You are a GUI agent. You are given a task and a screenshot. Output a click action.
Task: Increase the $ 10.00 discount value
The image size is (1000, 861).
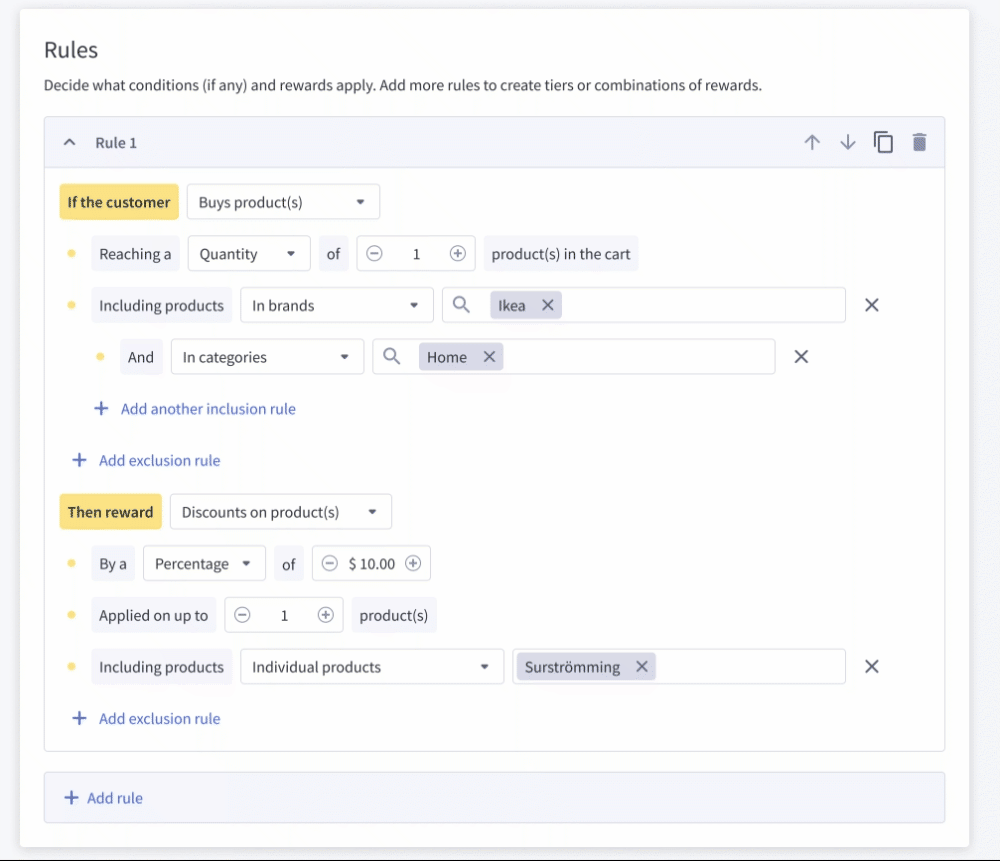click(413, 563)
